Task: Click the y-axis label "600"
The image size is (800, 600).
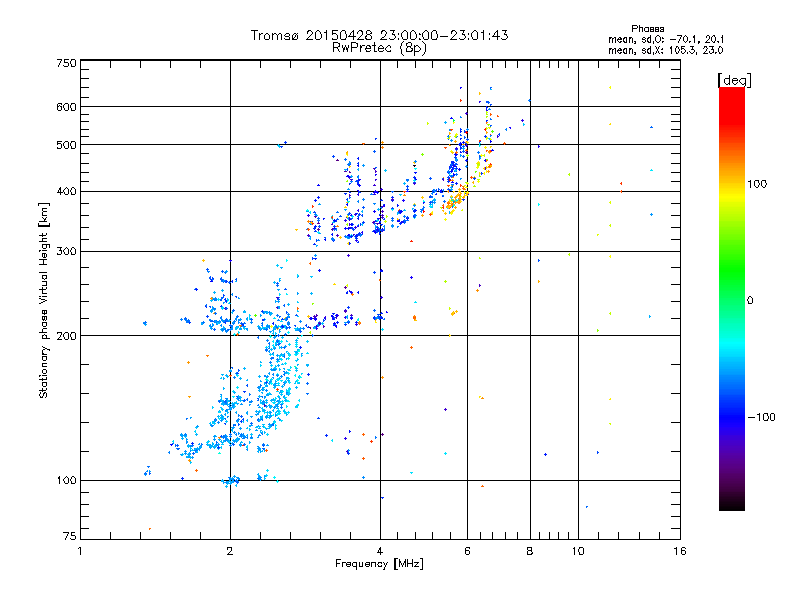Action: [66, 107]
